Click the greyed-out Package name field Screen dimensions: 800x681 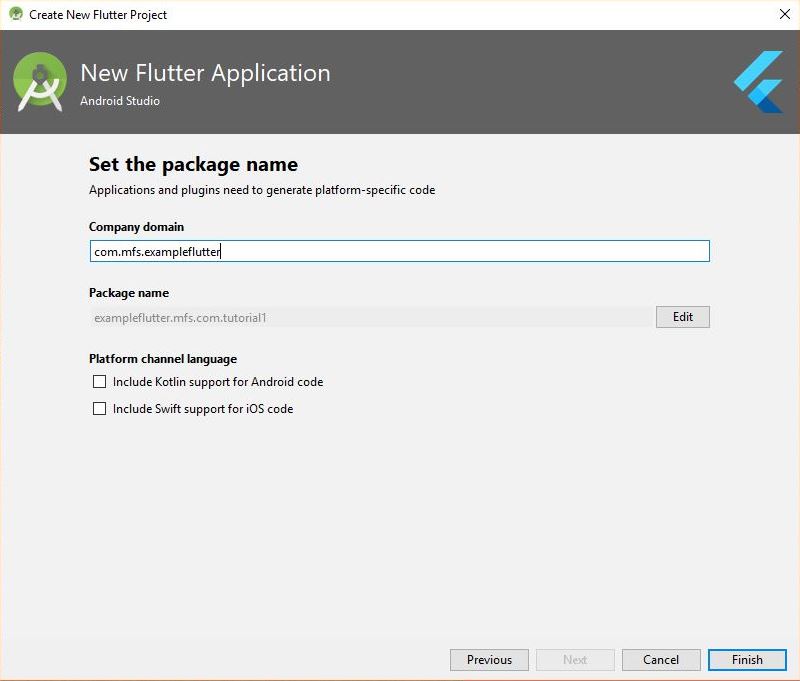[371, 317]
